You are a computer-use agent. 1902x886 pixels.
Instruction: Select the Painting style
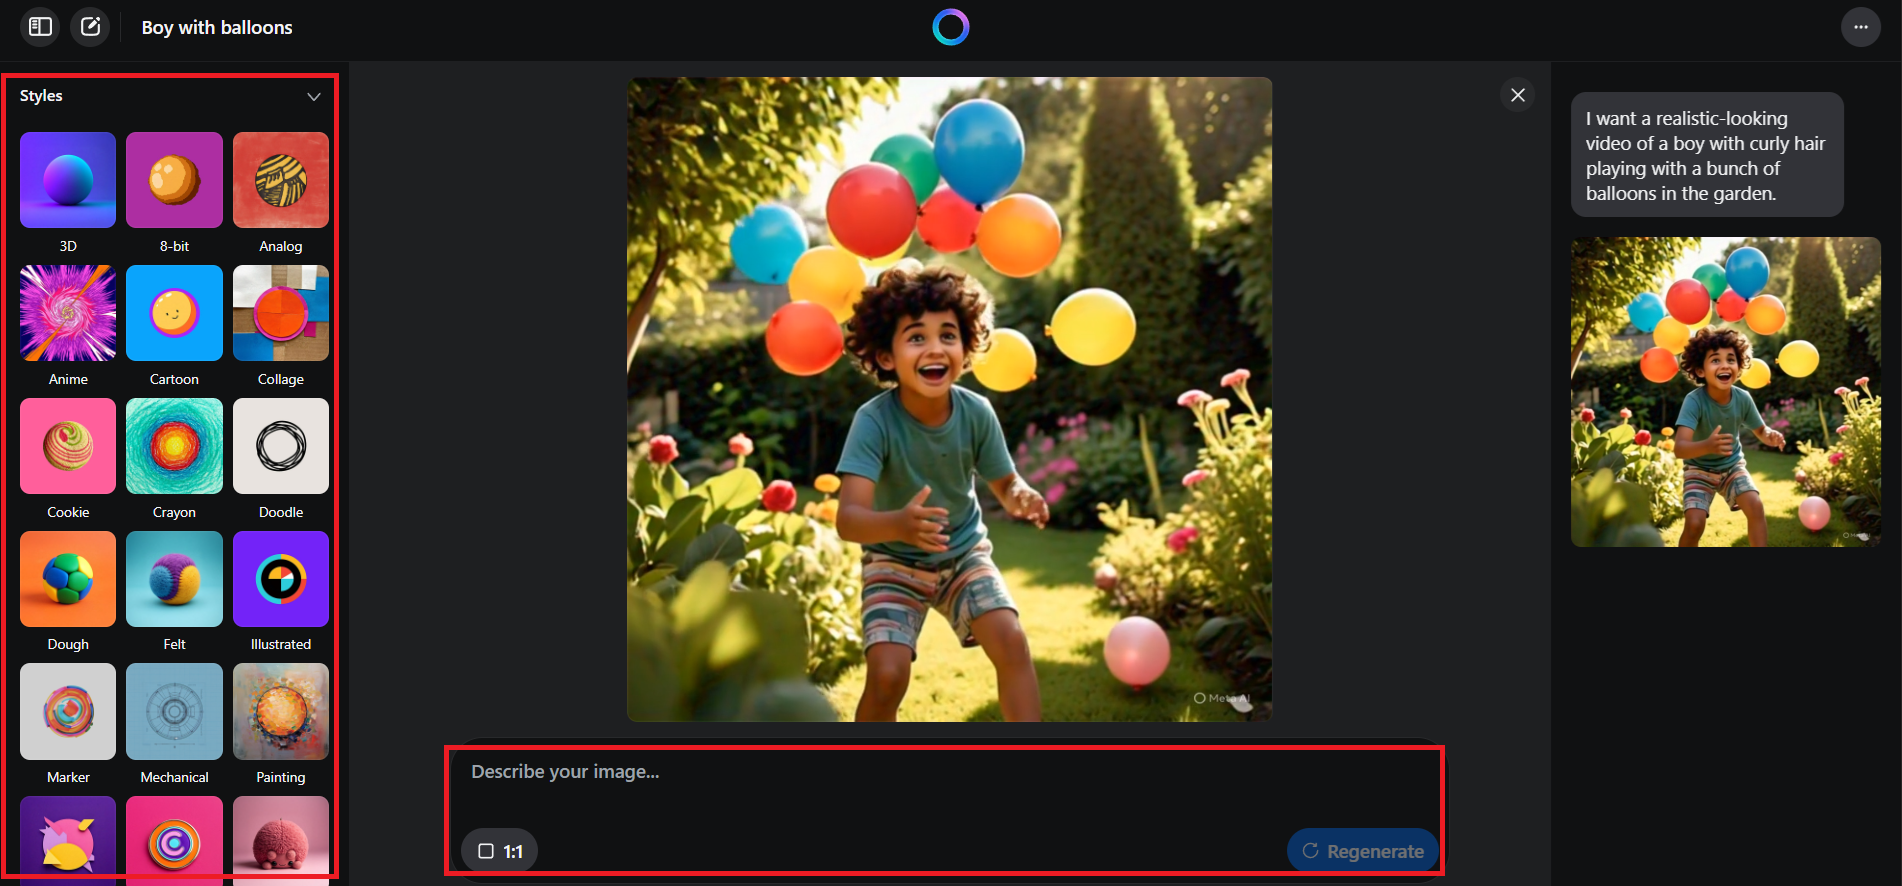pos(281,711)
